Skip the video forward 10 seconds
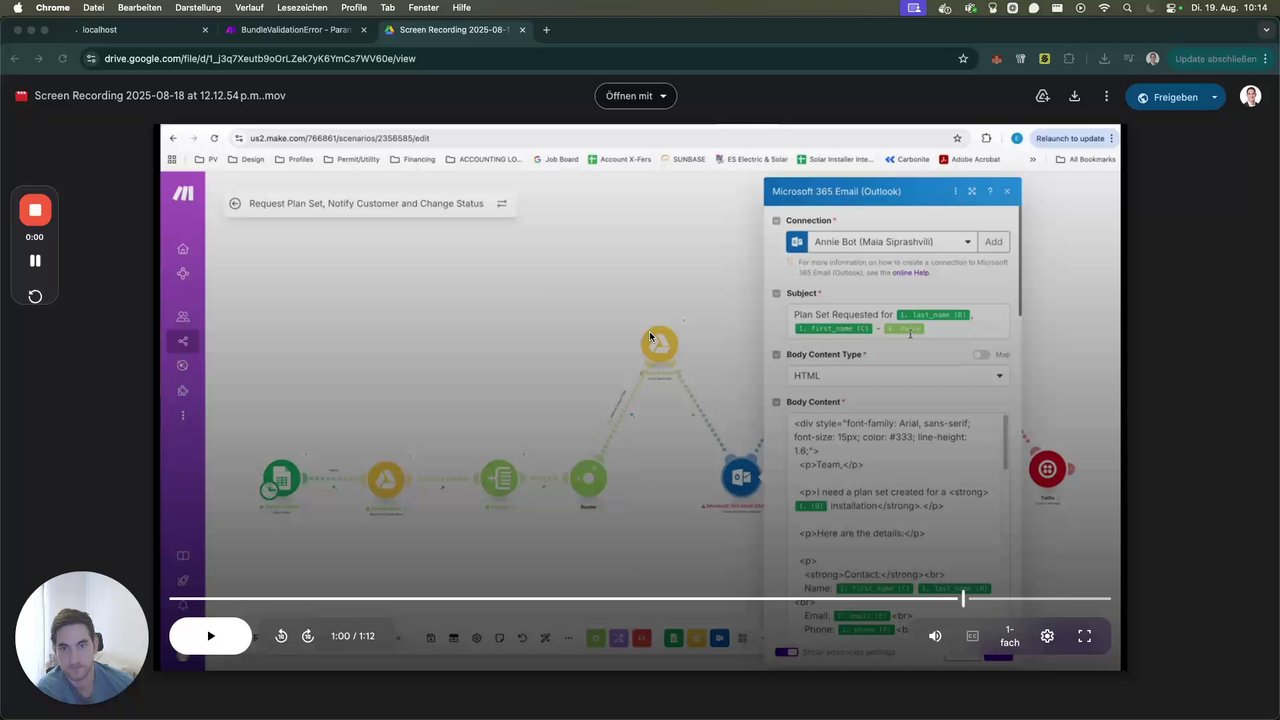Viewport: 1280px width, 720px height. 308,636
